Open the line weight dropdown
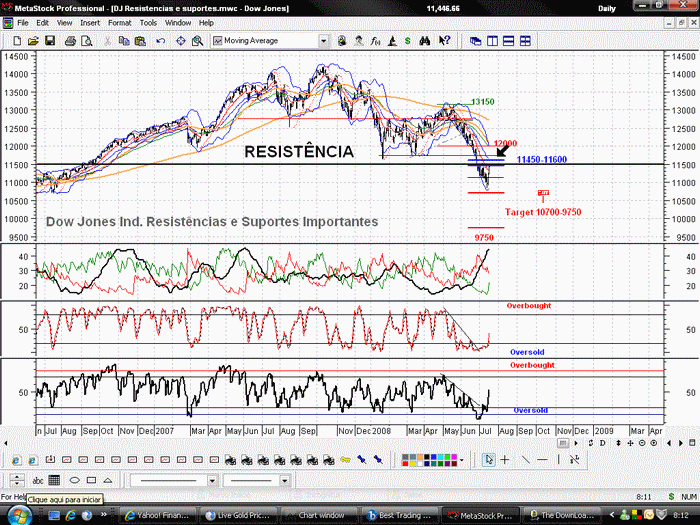 [x=284, y=480]
